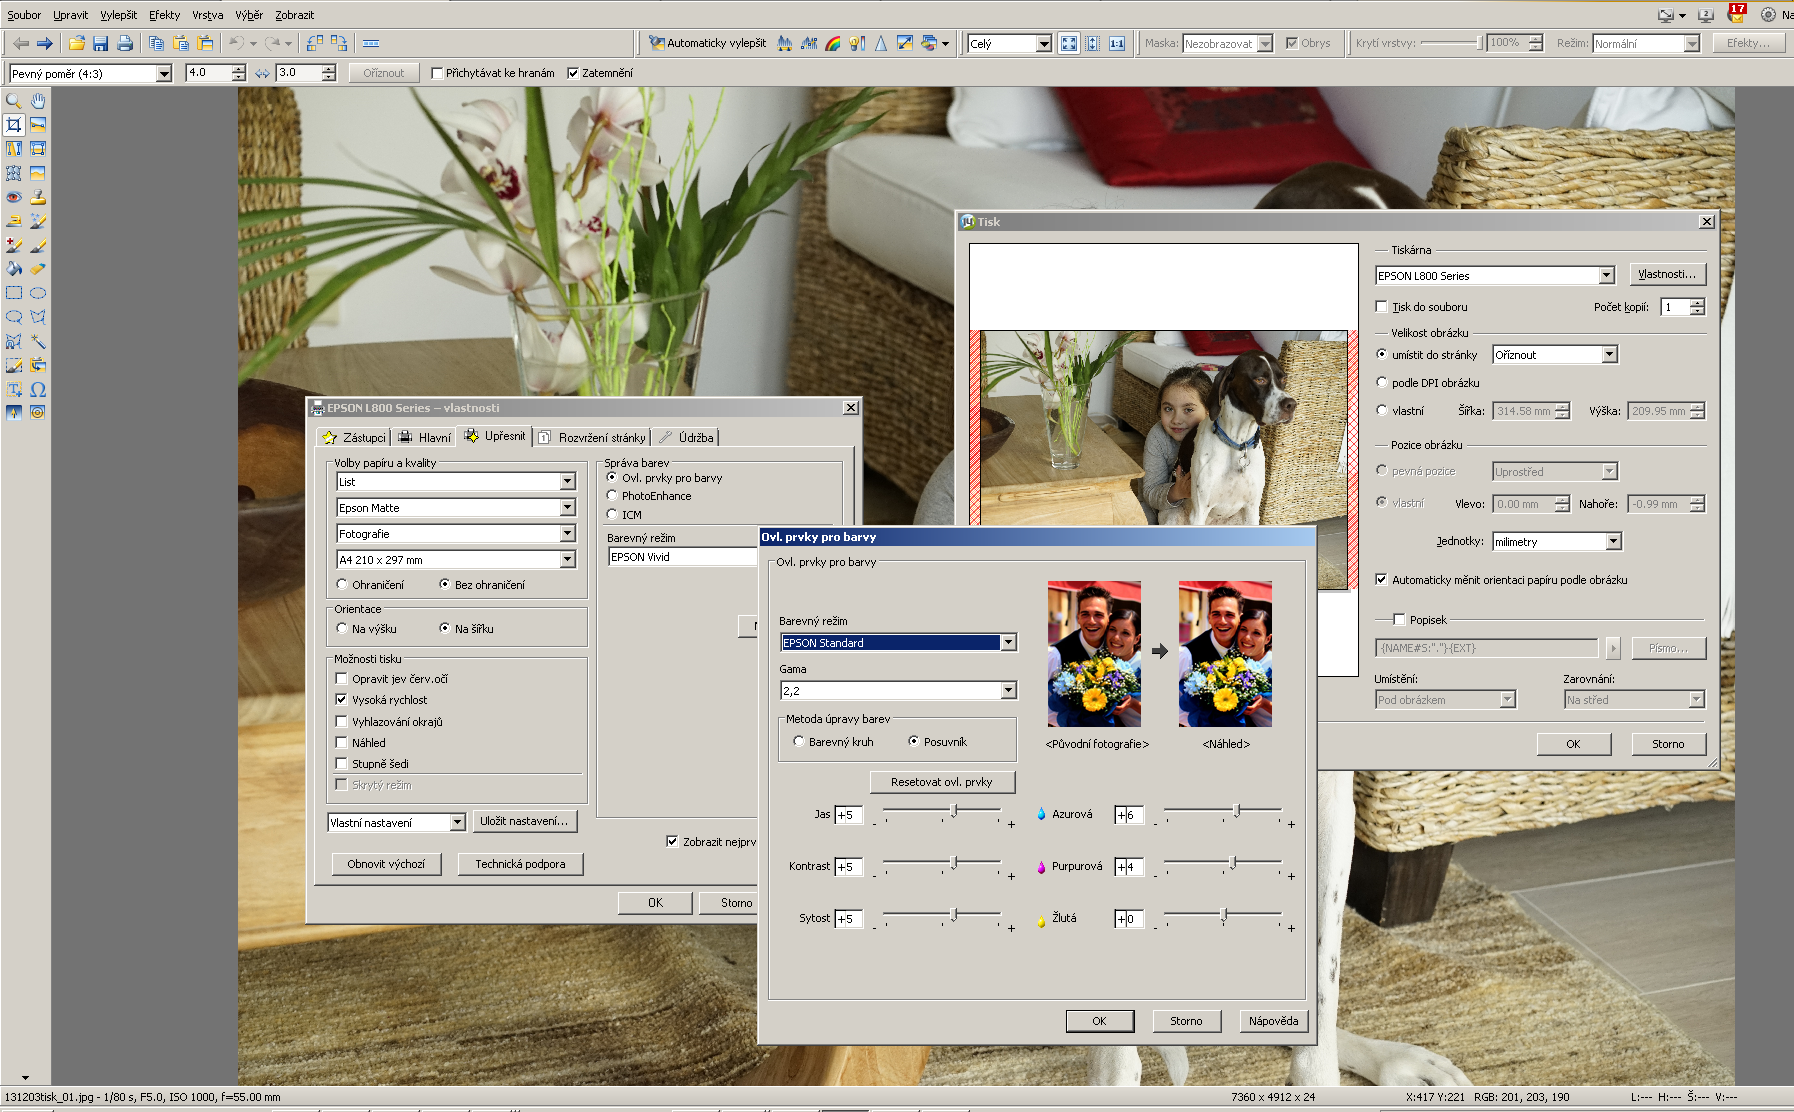The width and height of the screenshot is (1794, 1112).
Task: Open the 'Barevný režim' EPSON Standard dropdown
Action: pos(1008,643)
